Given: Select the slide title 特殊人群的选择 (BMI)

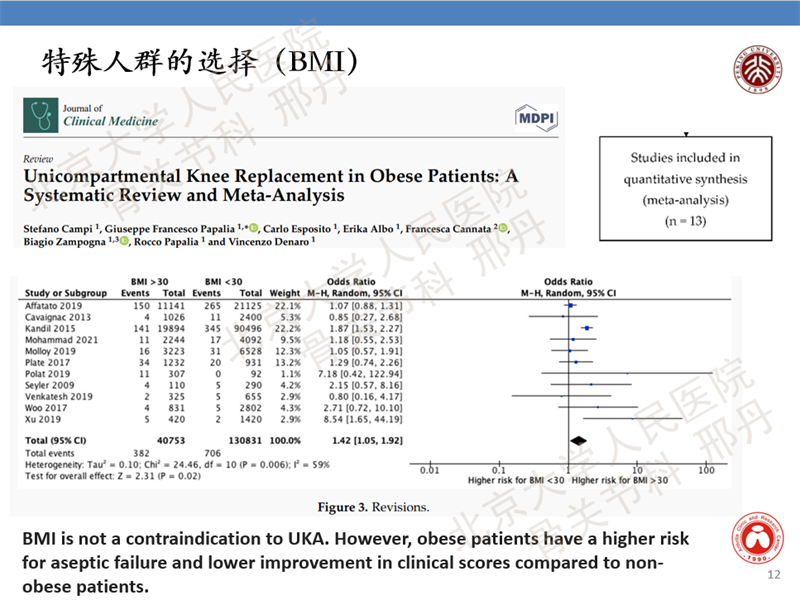Looking at the screenshot, I should point(199,61).
